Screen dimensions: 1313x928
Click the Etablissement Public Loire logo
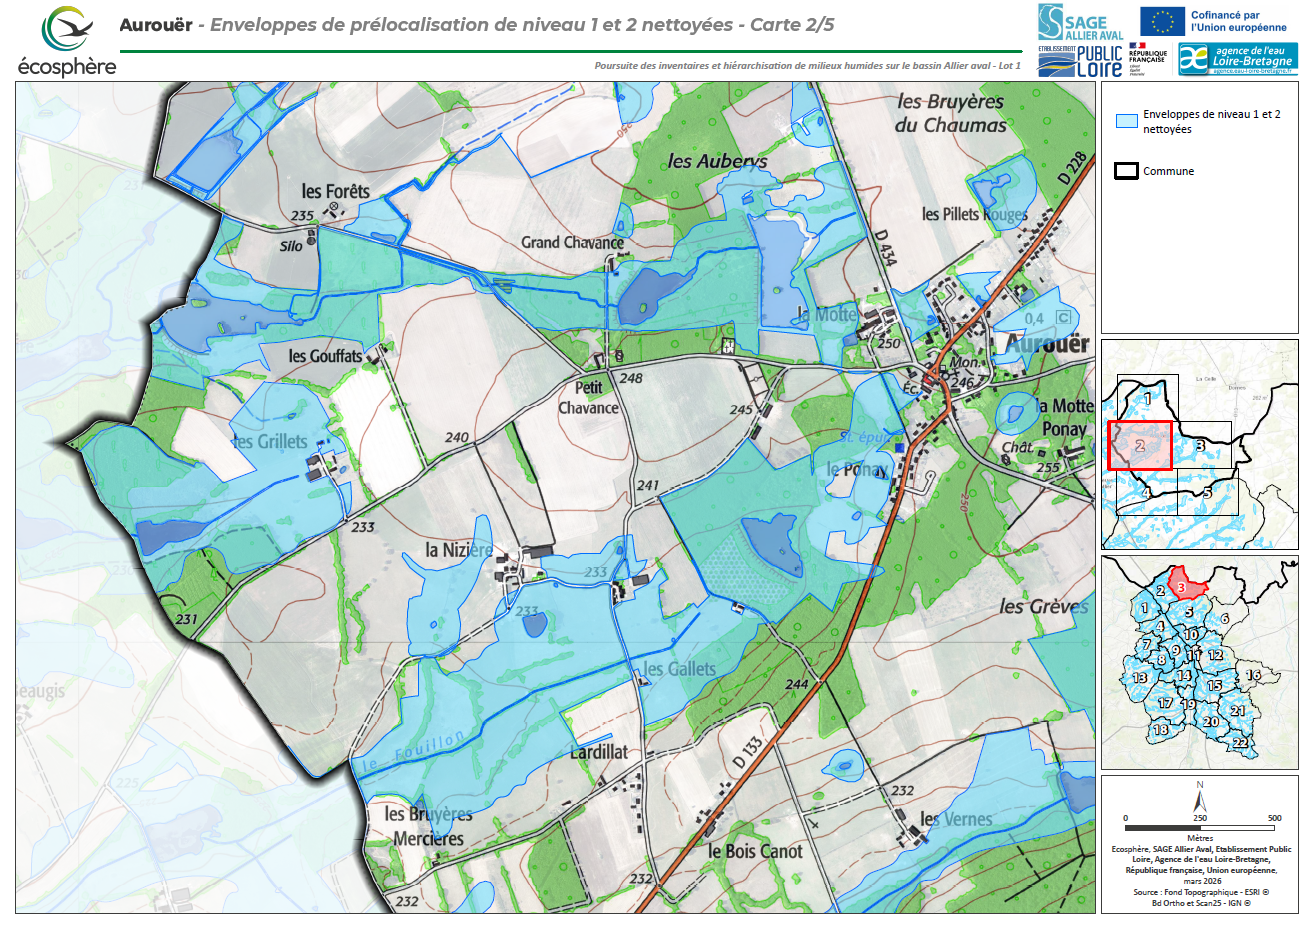1080,61
